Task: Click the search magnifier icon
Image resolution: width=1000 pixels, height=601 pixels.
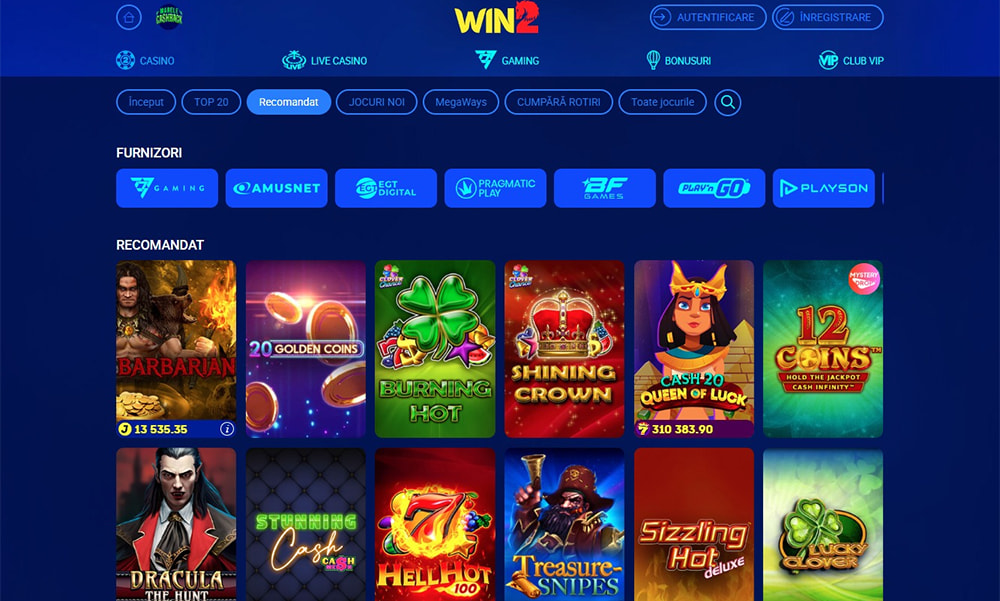Action: click(x=728, y=102)
